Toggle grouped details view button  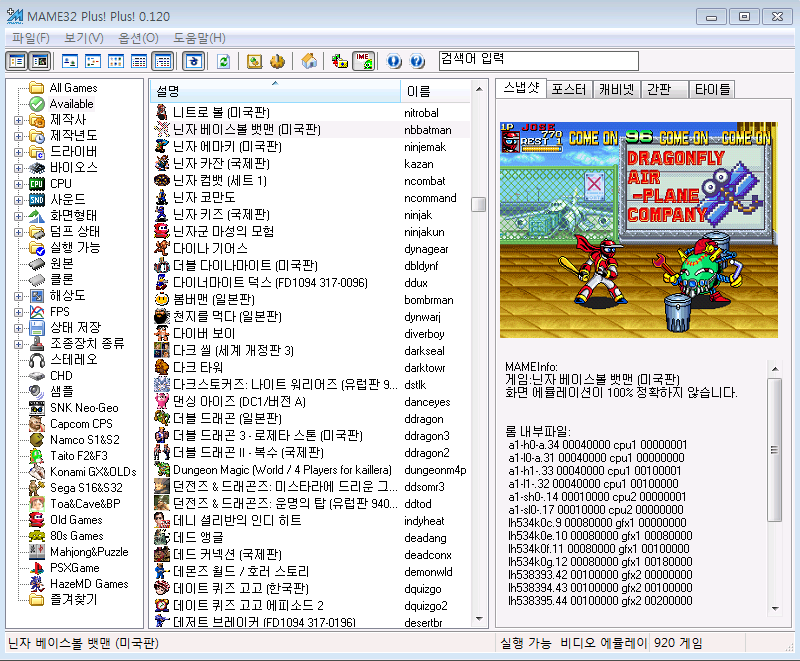point(163,62)
